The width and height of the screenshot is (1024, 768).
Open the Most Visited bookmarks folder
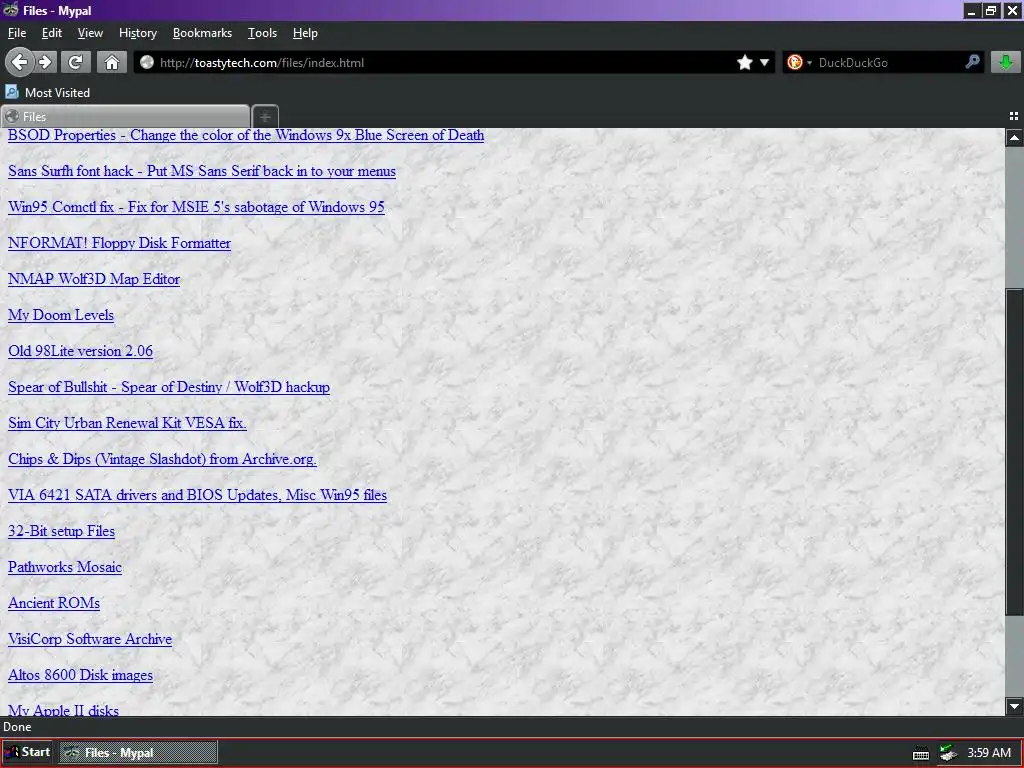(48, 92)
